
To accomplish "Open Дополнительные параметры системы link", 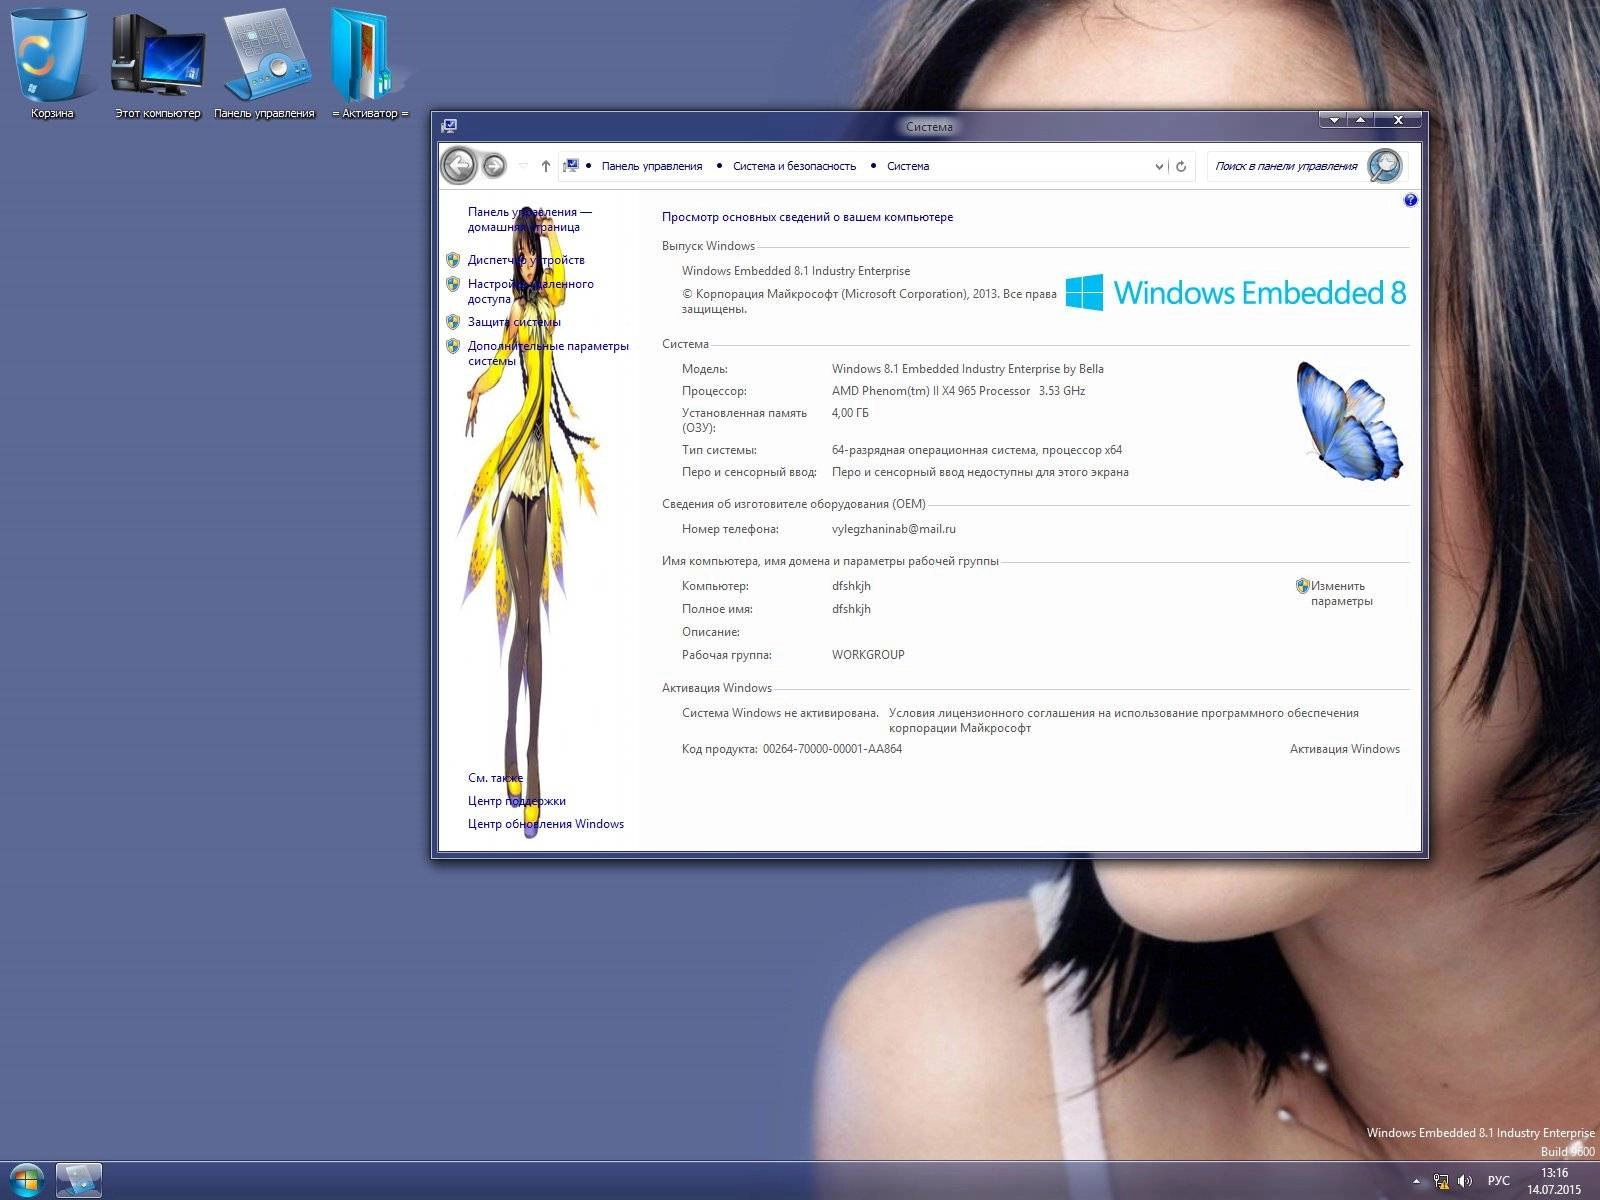I will click(x=548, y=353).
